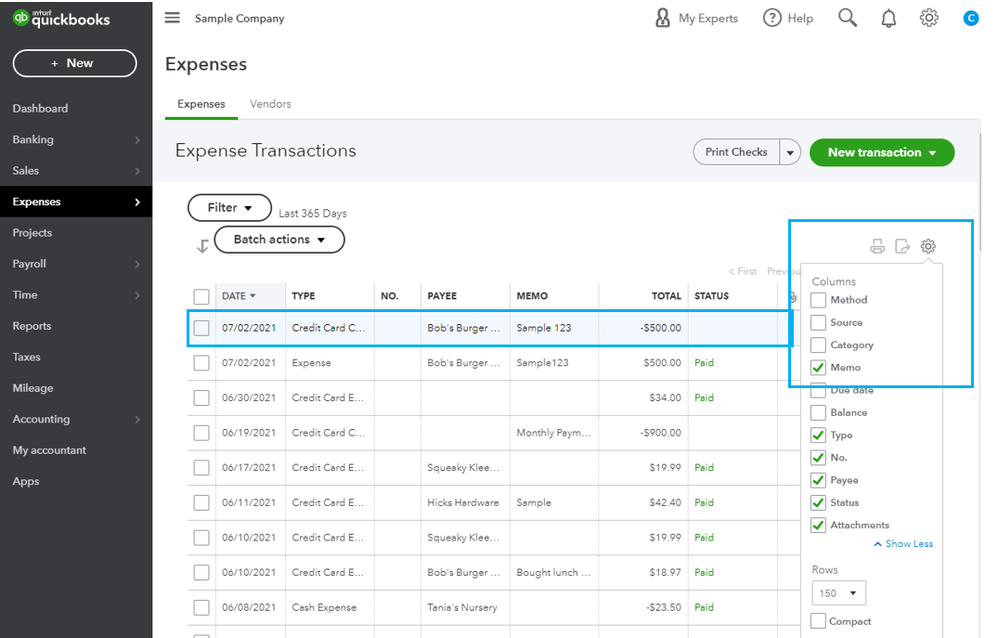Uncheck the Memo column checkbox
This screenshot has height=638, width=998.
point(818,367)
